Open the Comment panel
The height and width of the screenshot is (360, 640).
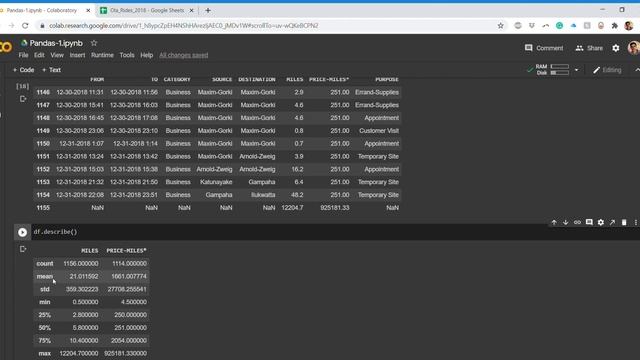tap(544, 48)
